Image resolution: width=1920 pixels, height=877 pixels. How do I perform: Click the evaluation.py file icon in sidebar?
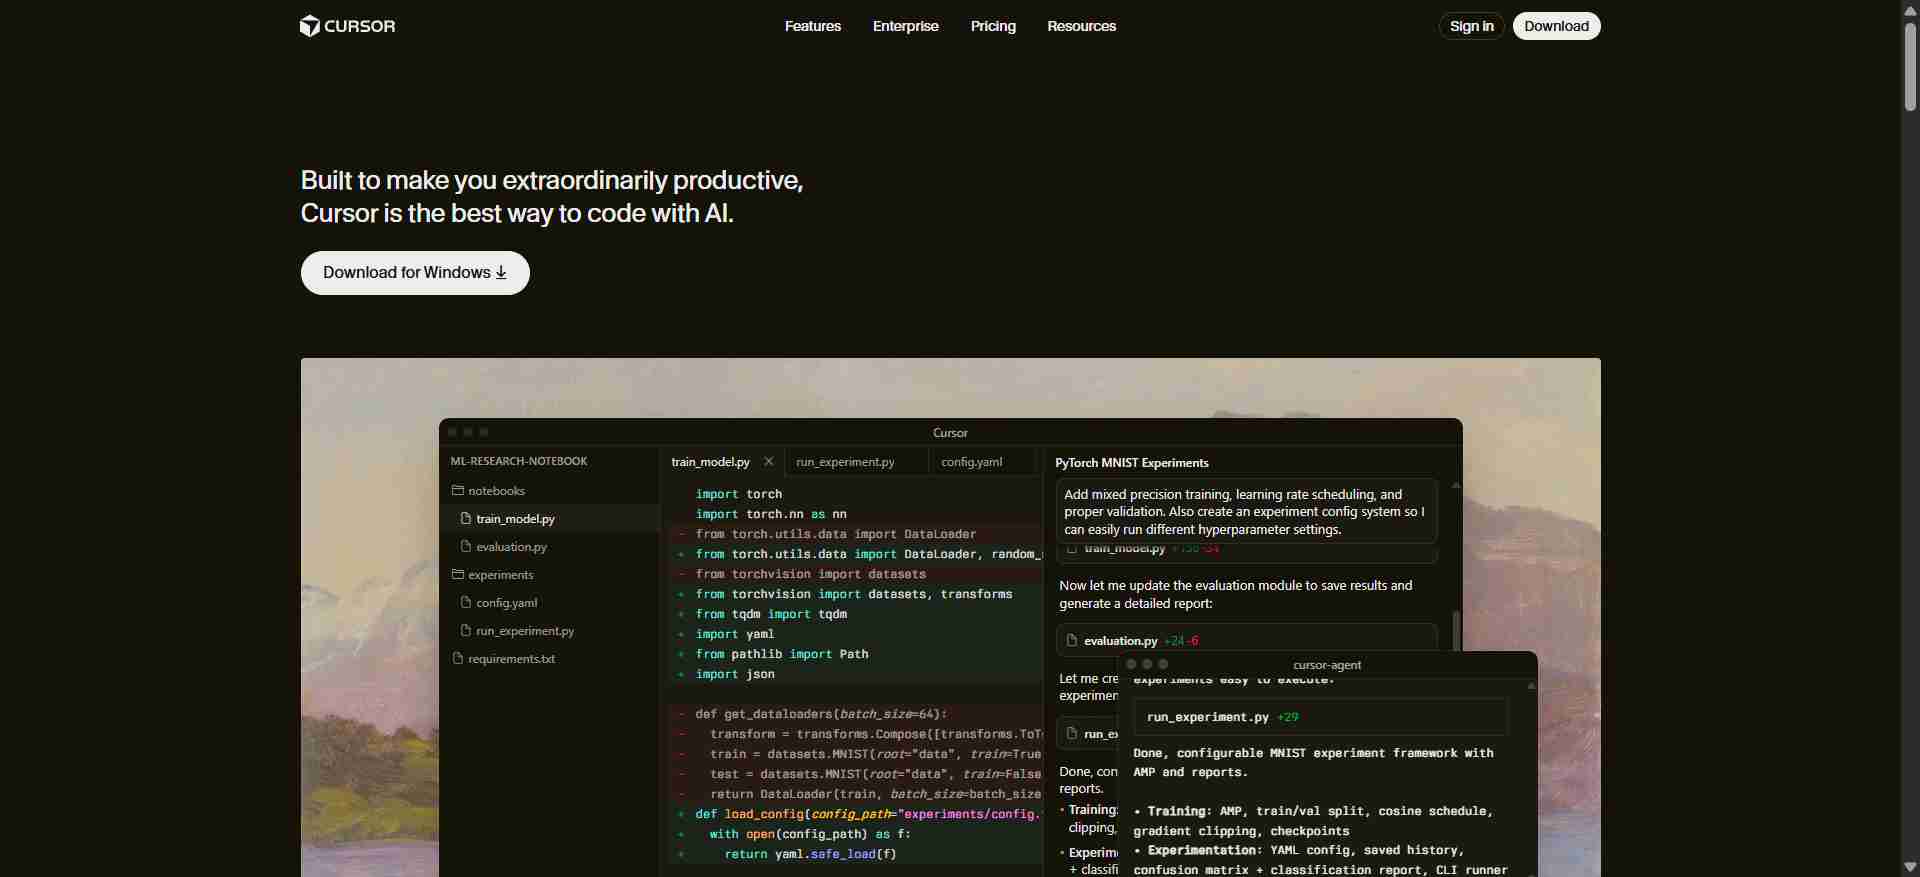coord(466,547)
